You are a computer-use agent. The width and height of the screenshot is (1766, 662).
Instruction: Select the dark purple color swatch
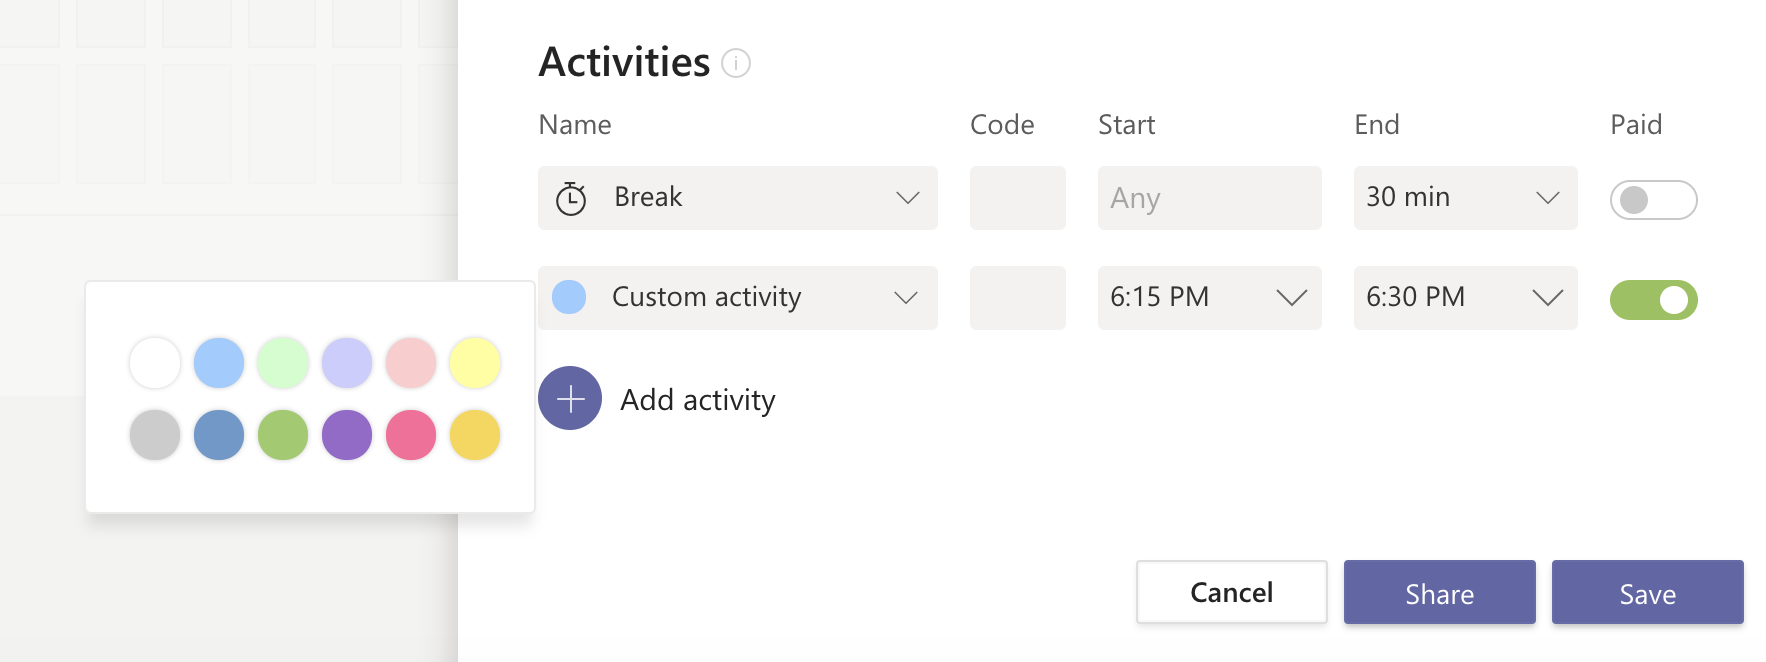click(347, 435)
